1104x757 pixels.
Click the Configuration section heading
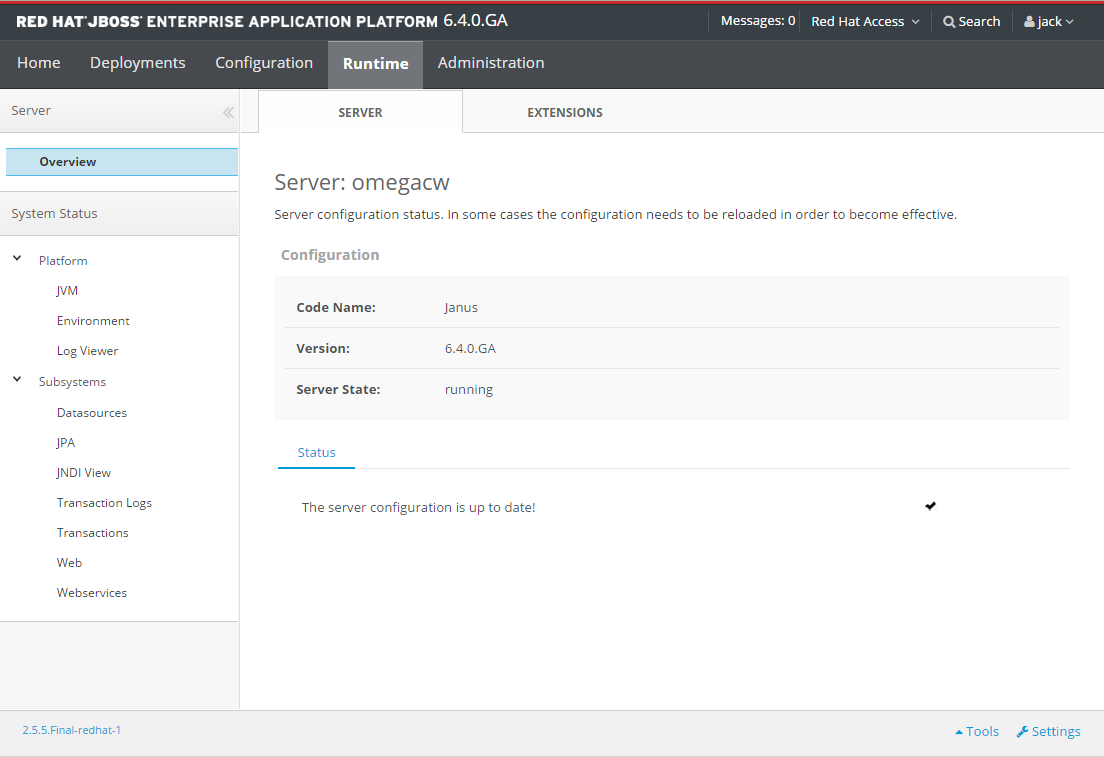(330, 255)
